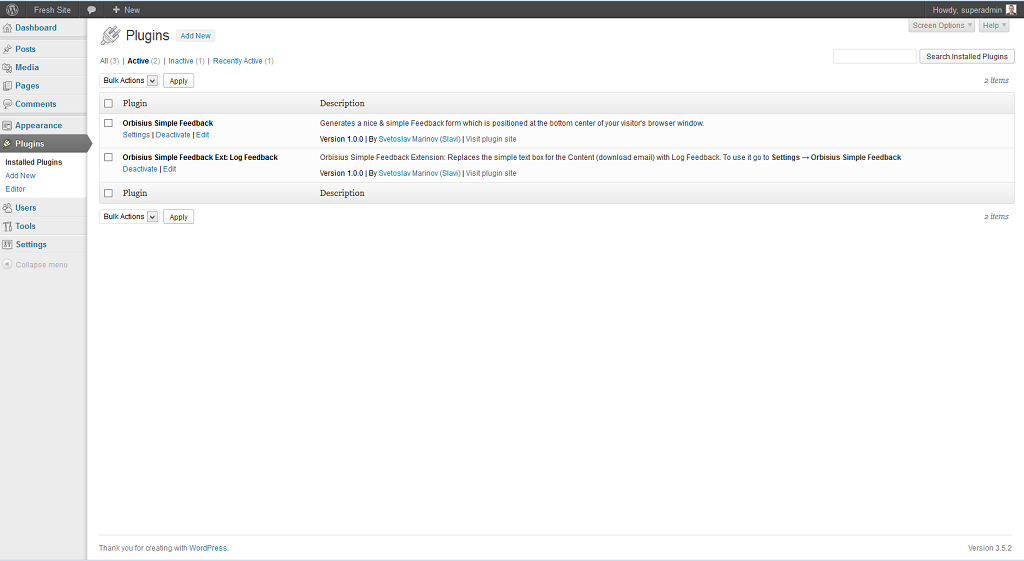Go to Dashboard menu item
Image resolution: width=1024 pixels, height=561 pixels.
(36, 28)
